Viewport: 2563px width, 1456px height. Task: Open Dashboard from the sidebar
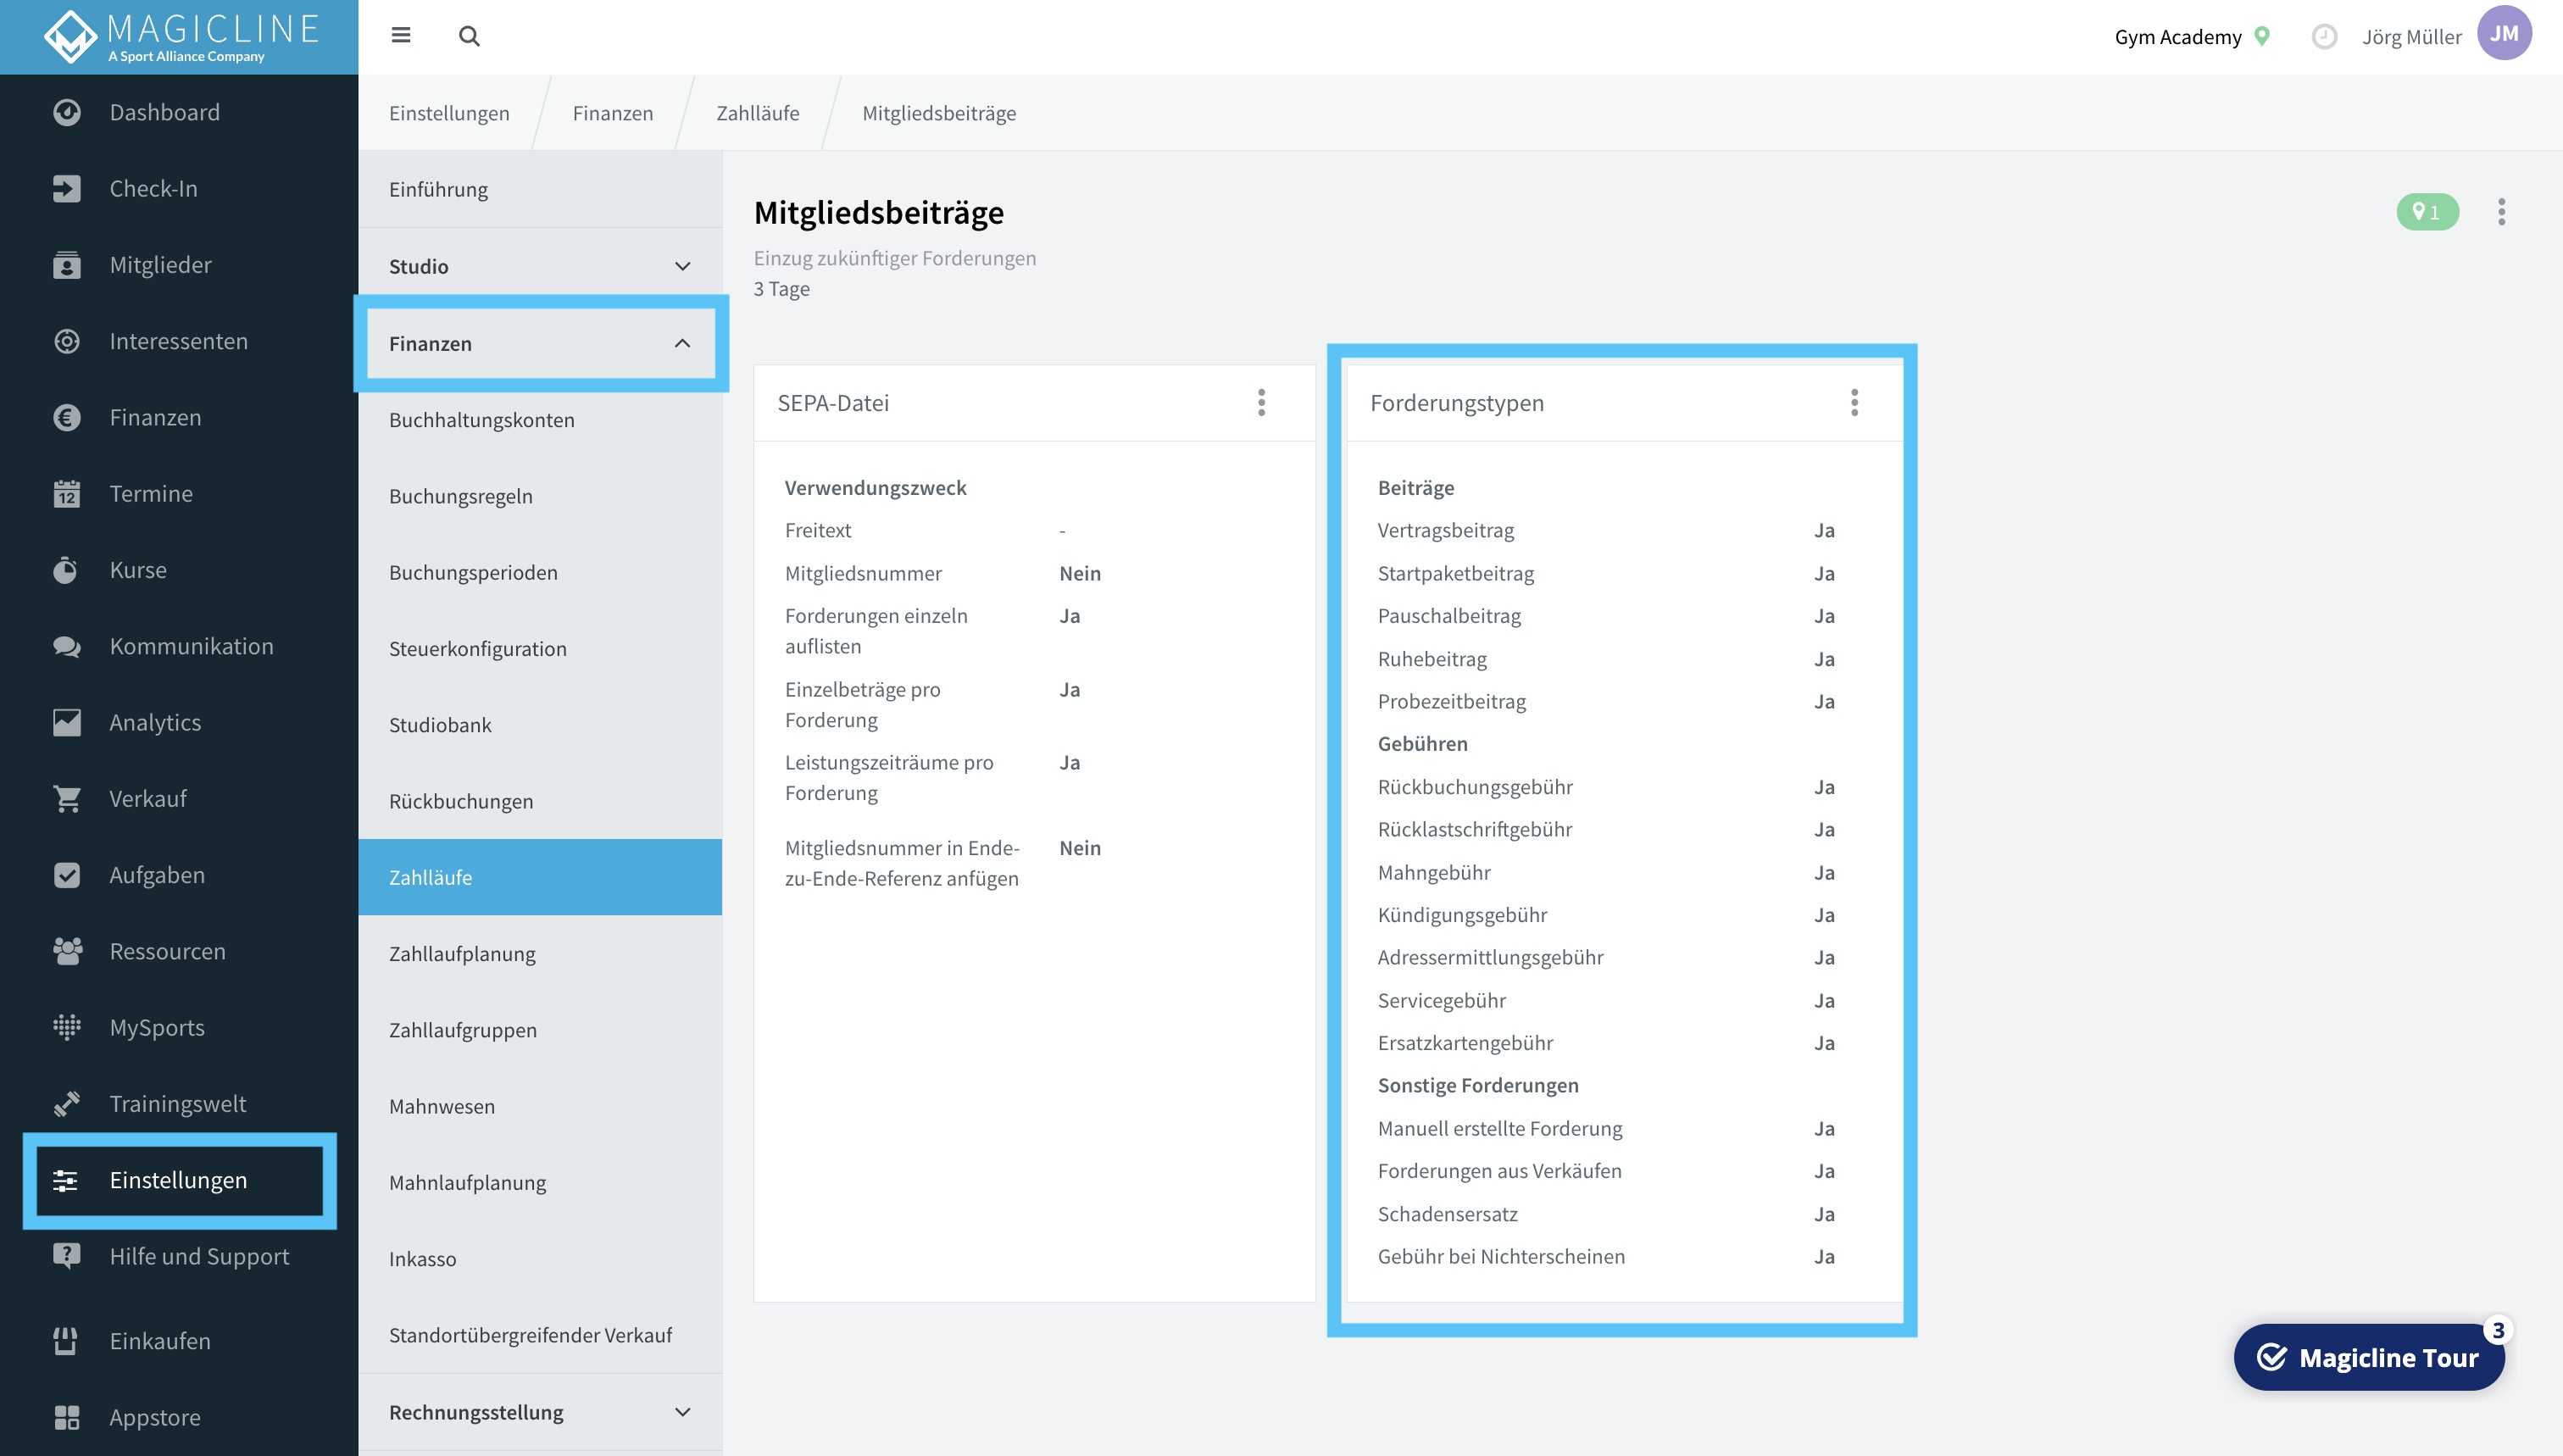coord(179,112)
